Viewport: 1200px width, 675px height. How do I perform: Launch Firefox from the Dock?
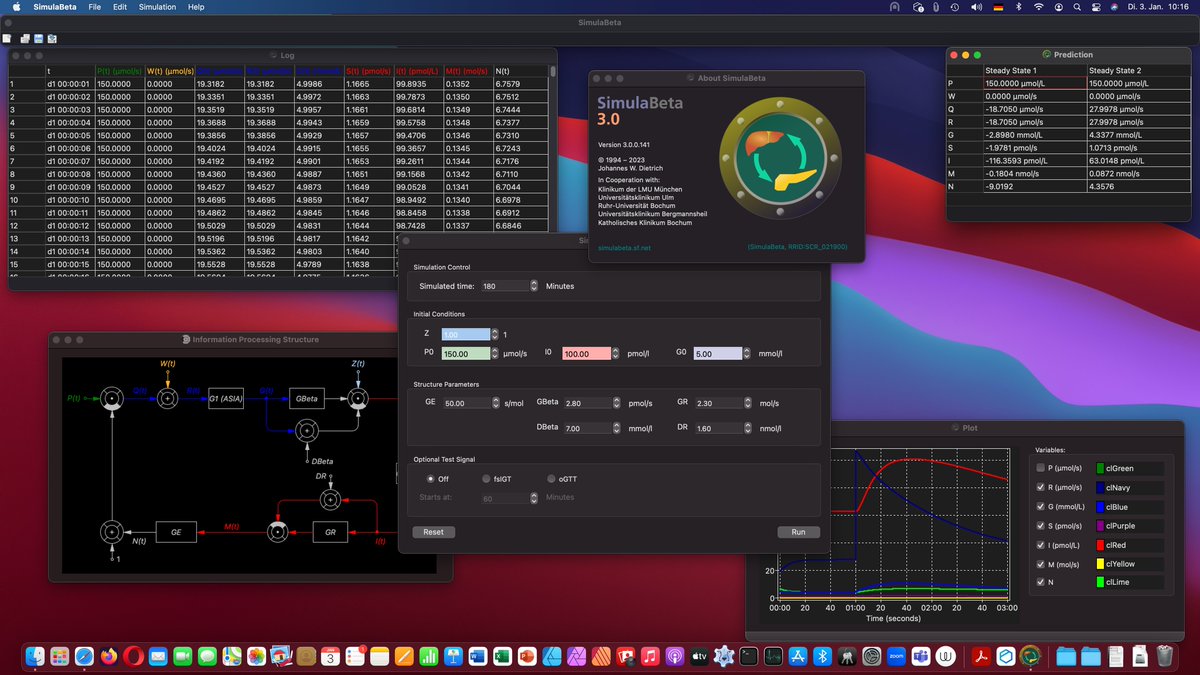pyautogui.click(x=109, y=656)
